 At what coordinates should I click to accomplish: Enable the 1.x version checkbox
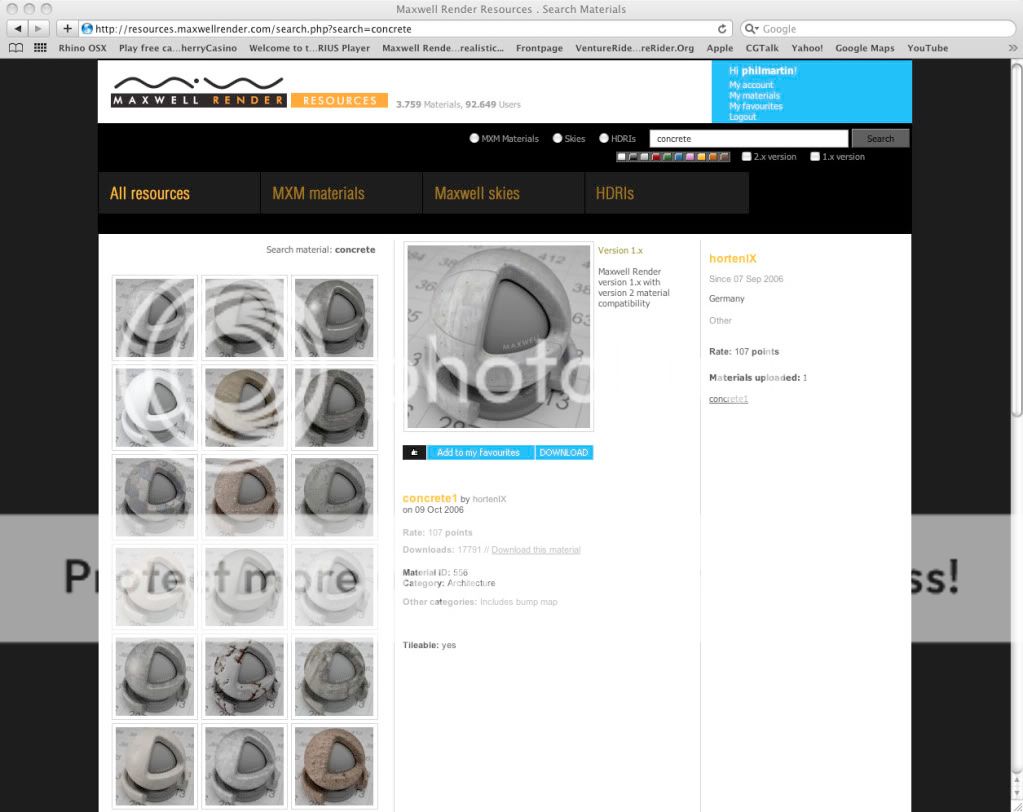pos(815,157)
